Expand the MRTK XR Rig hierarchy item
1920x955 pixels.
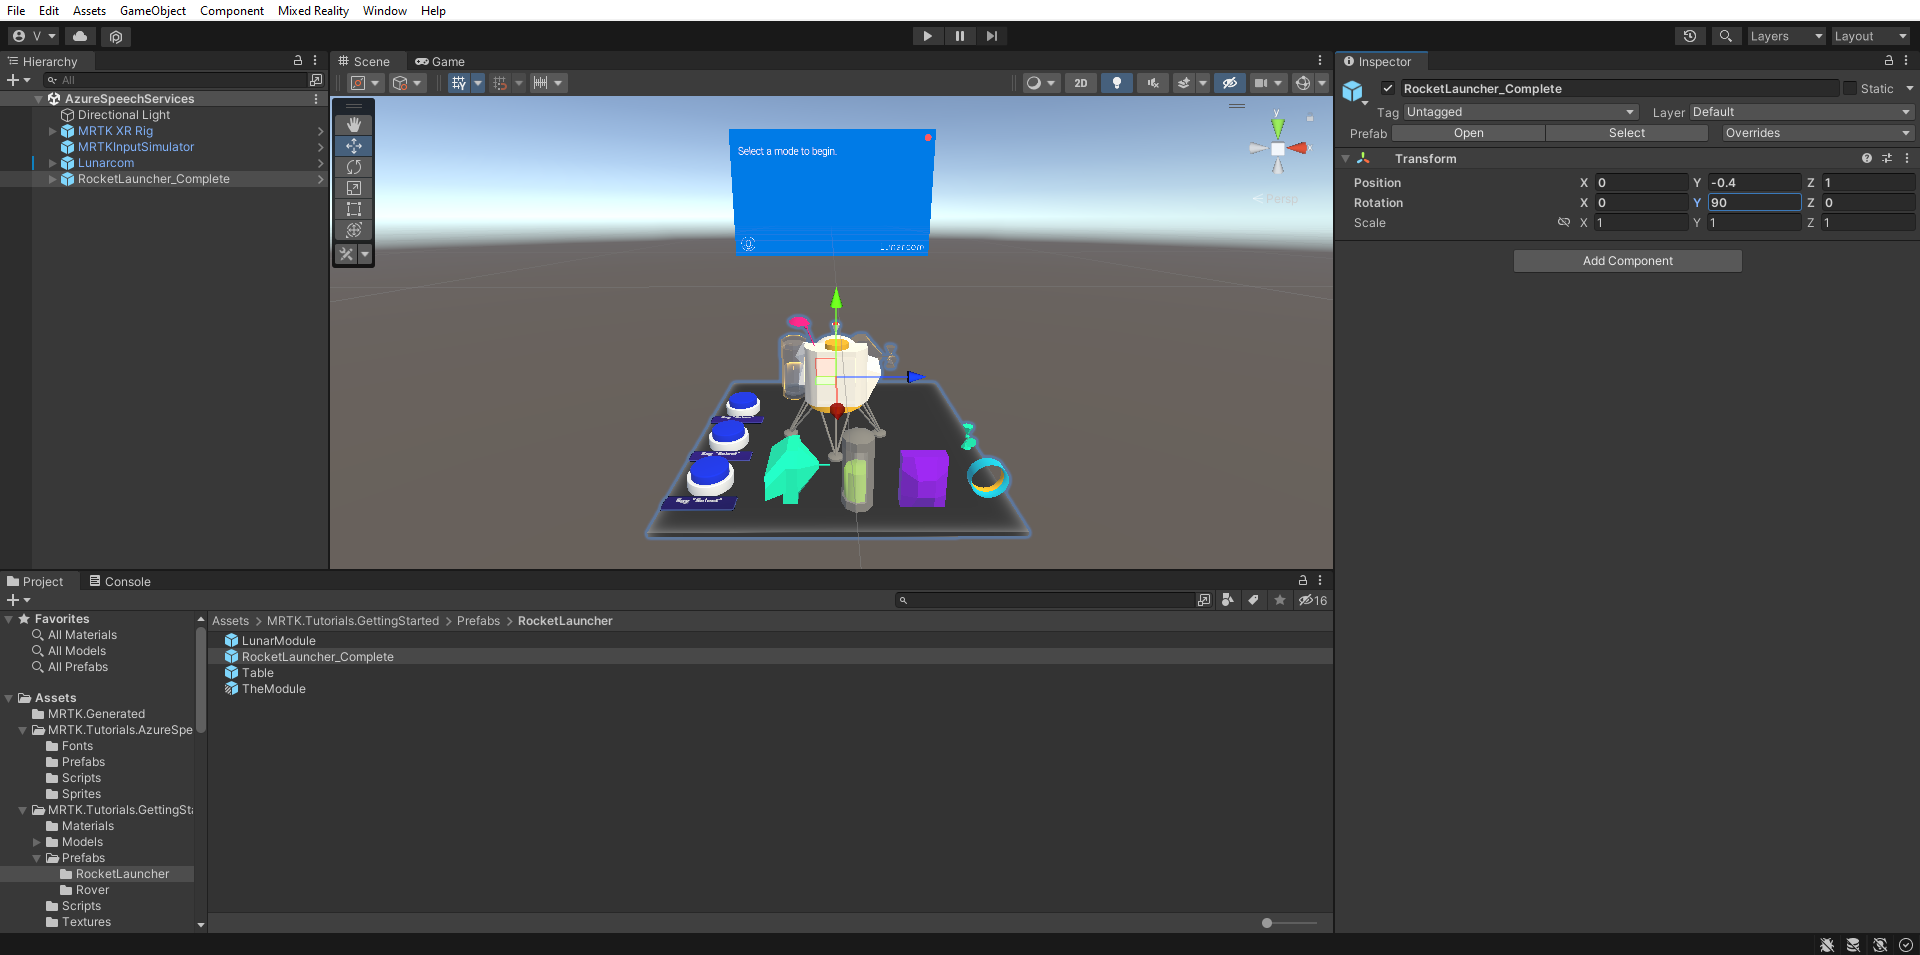tap(53, 131)
